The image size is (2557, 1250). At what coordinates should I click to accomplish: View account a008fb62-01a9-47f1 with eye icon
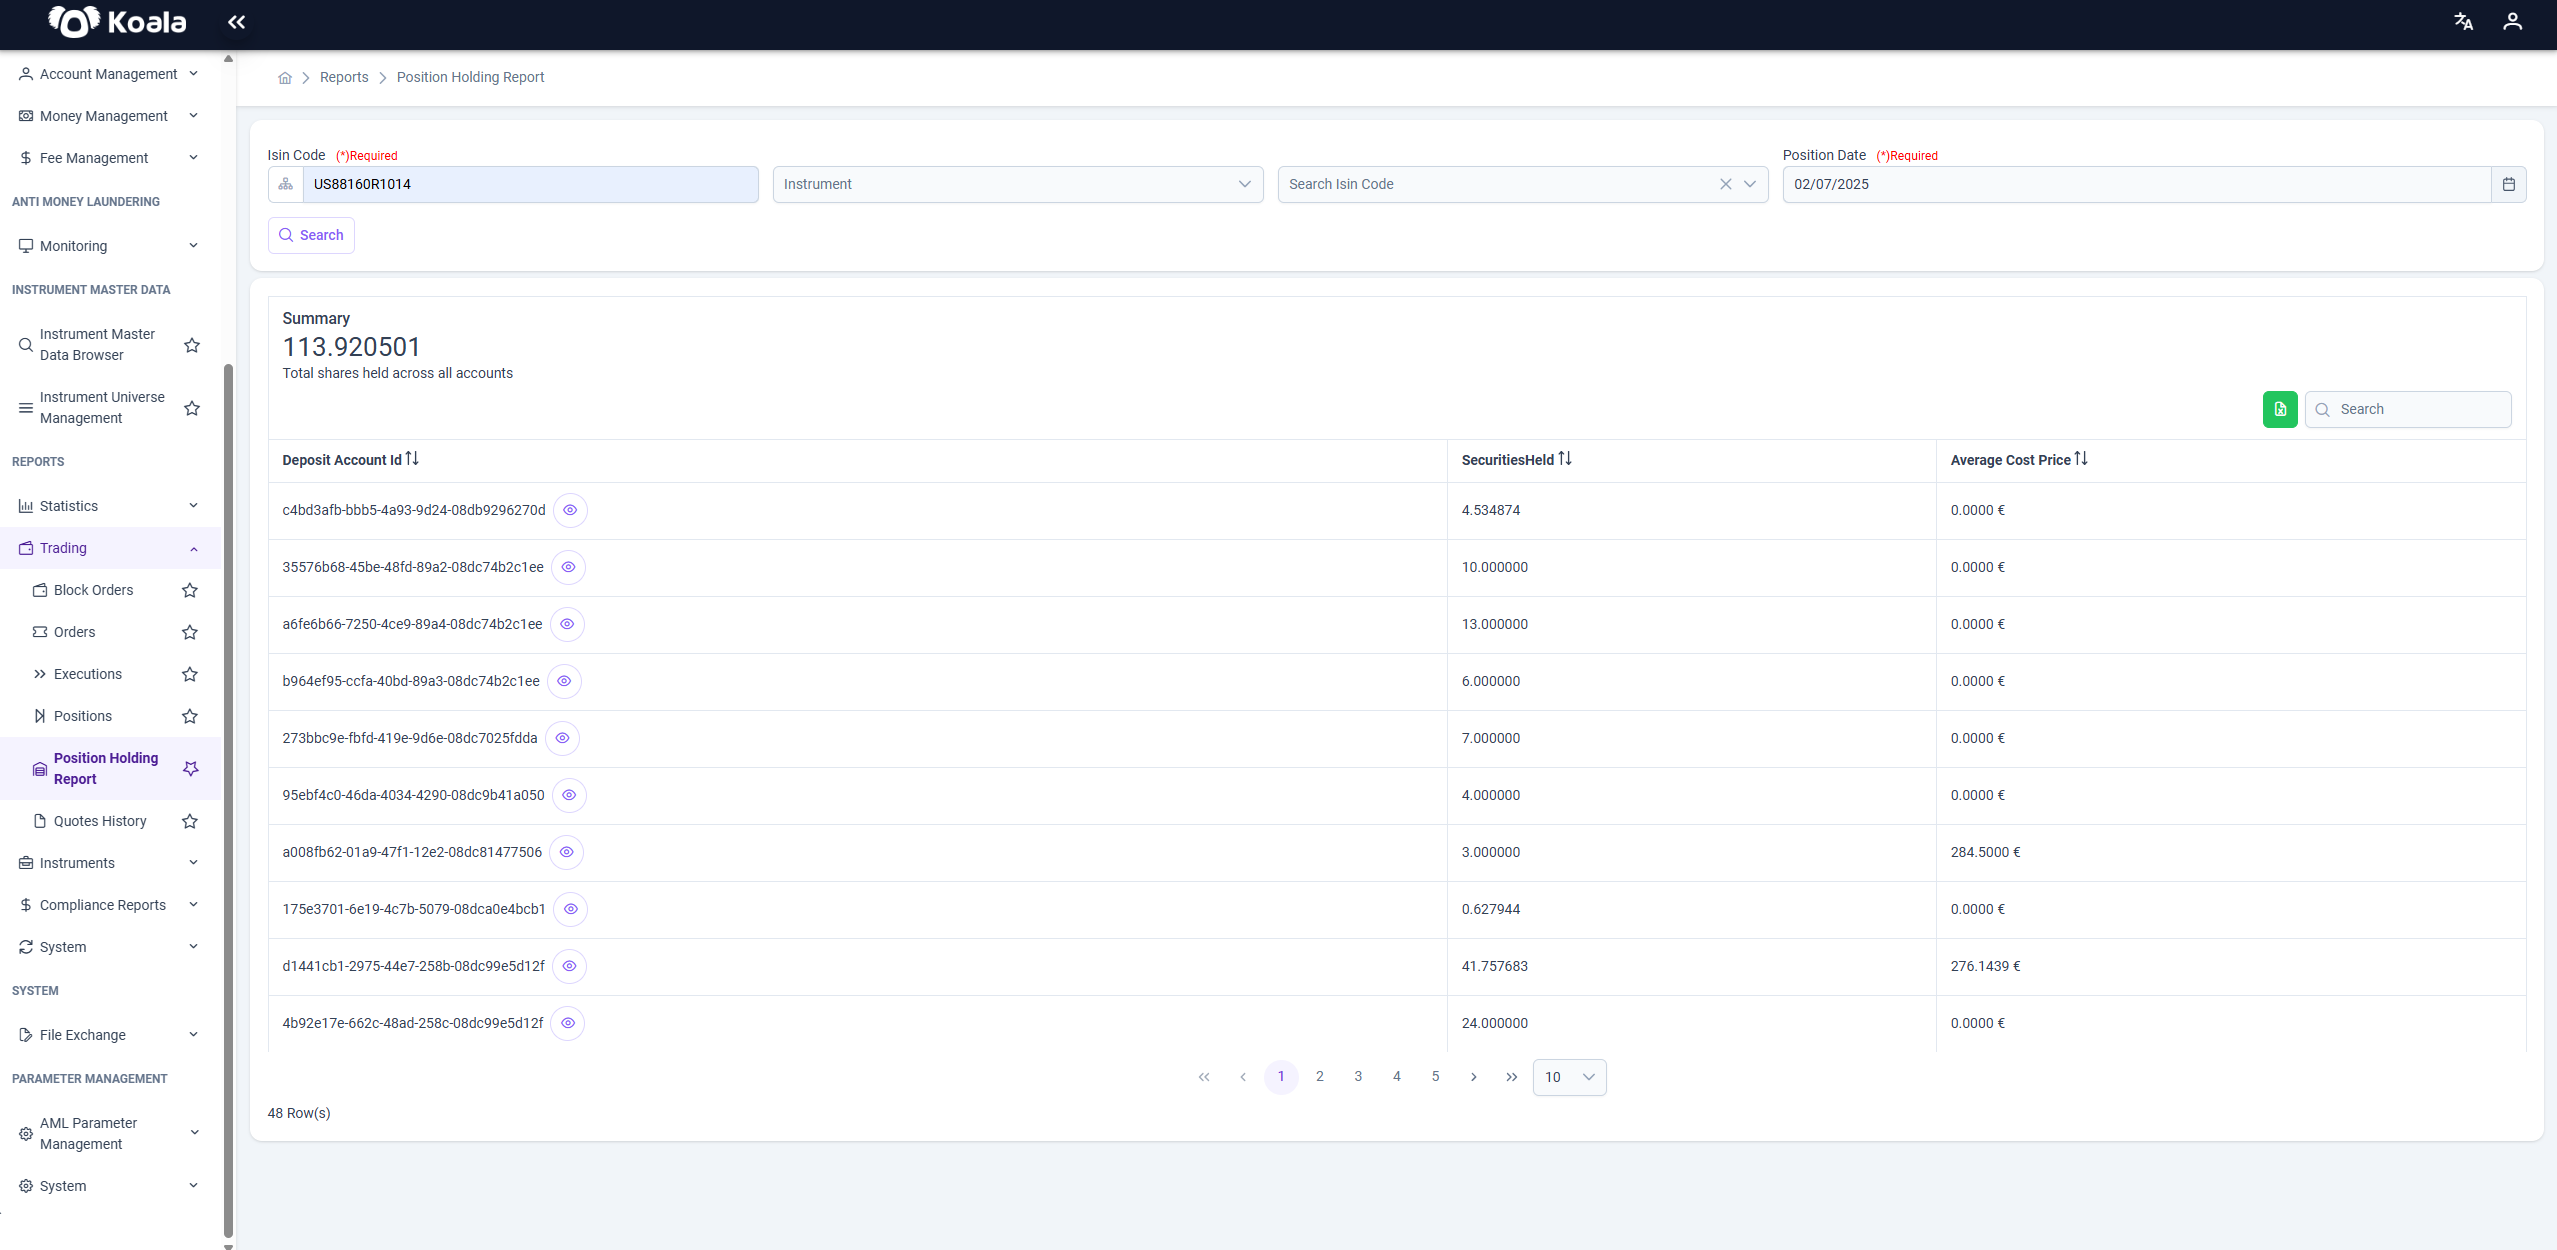coord(566,853)
